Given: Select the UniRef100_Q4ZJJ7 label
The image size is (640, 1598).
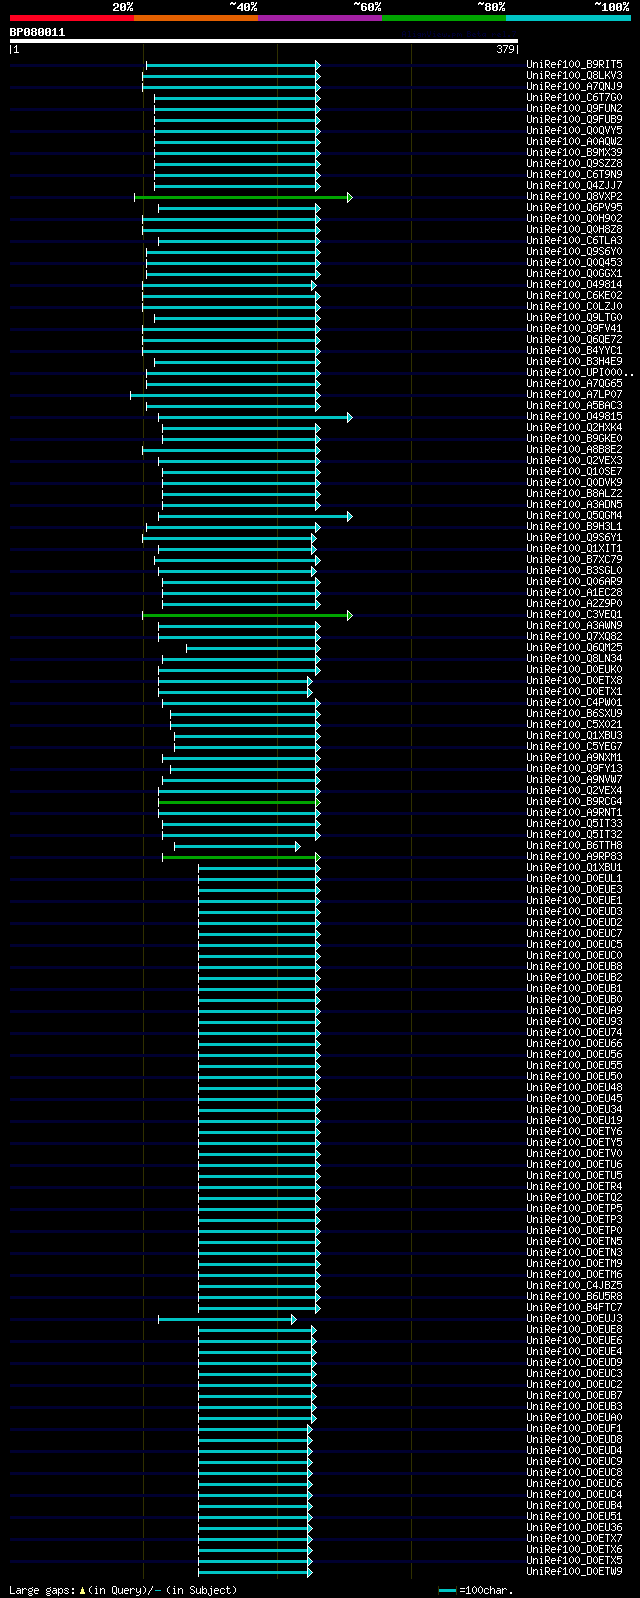Looking at the screenshot, I should click(574, 186).
